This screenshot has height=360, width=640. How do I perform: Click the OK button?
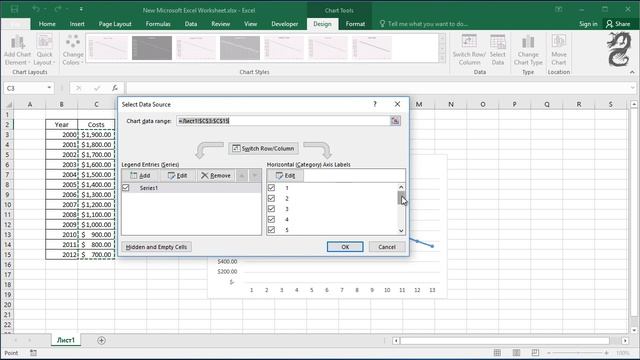pyautogui.click(x=345, y=247)
